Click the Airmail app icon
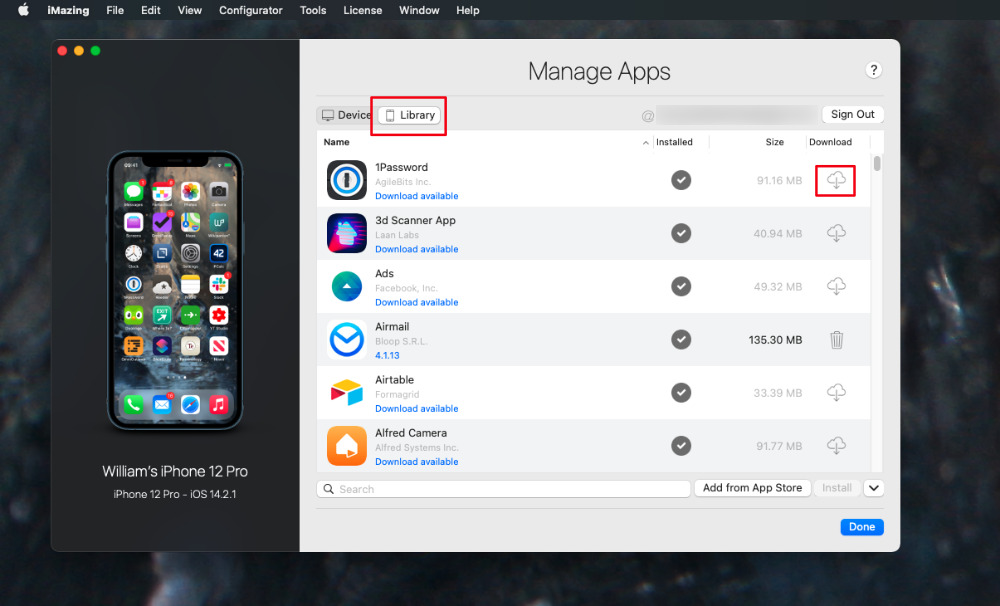Screen dimensions: 1000x606 pyautogui.click(x=347, y=339)
